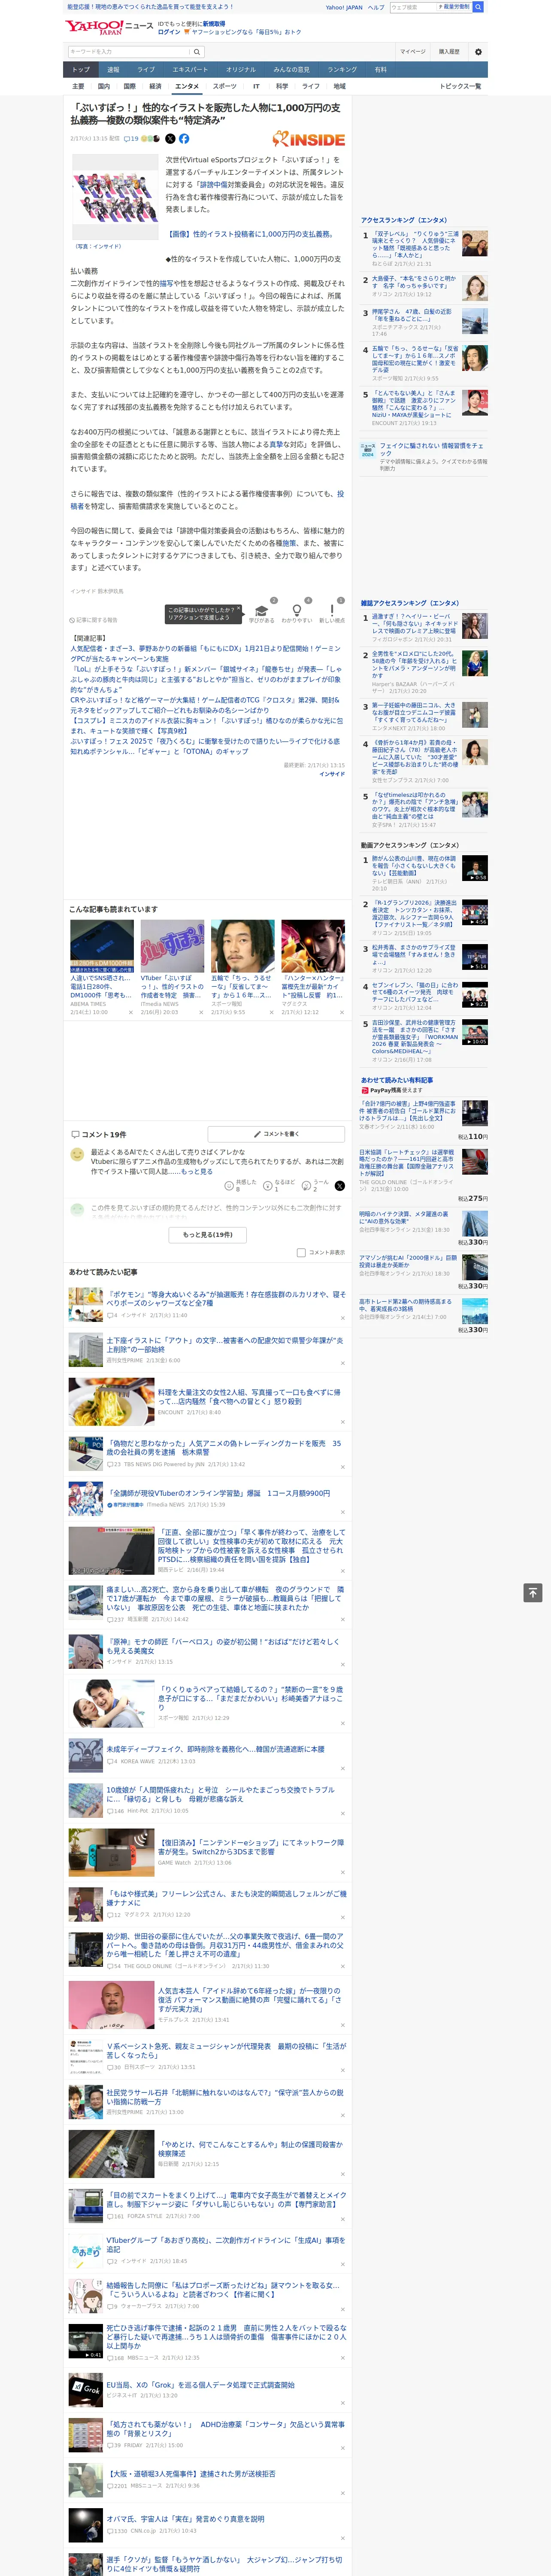Open the 有料 tab
Image resolution: width=551 pixels, height=2576 pixels.
(x=380, y=70)
